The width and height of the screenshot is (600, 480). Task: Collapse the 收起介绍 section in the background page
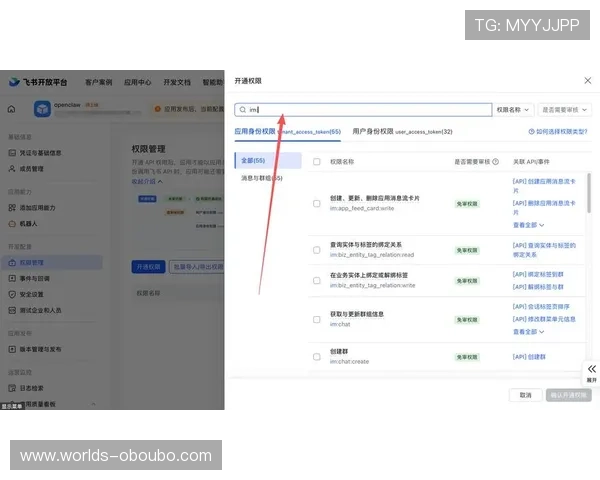point(147,181)
